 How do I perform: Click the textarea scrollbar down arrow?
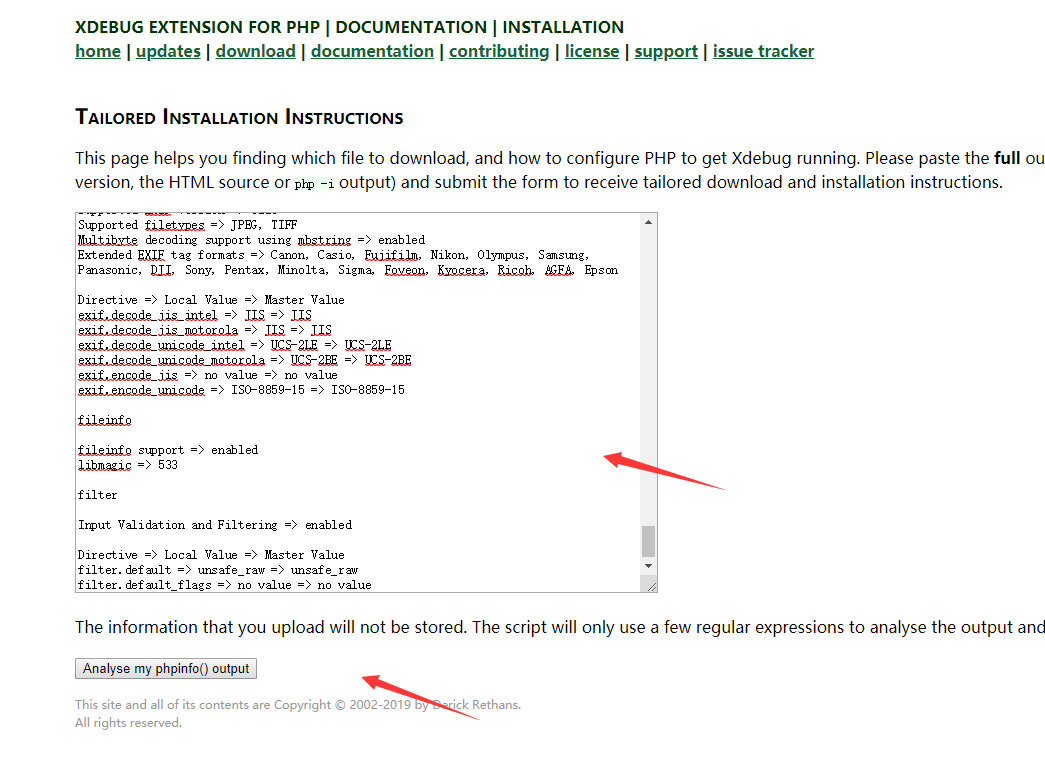click(648, 566)
